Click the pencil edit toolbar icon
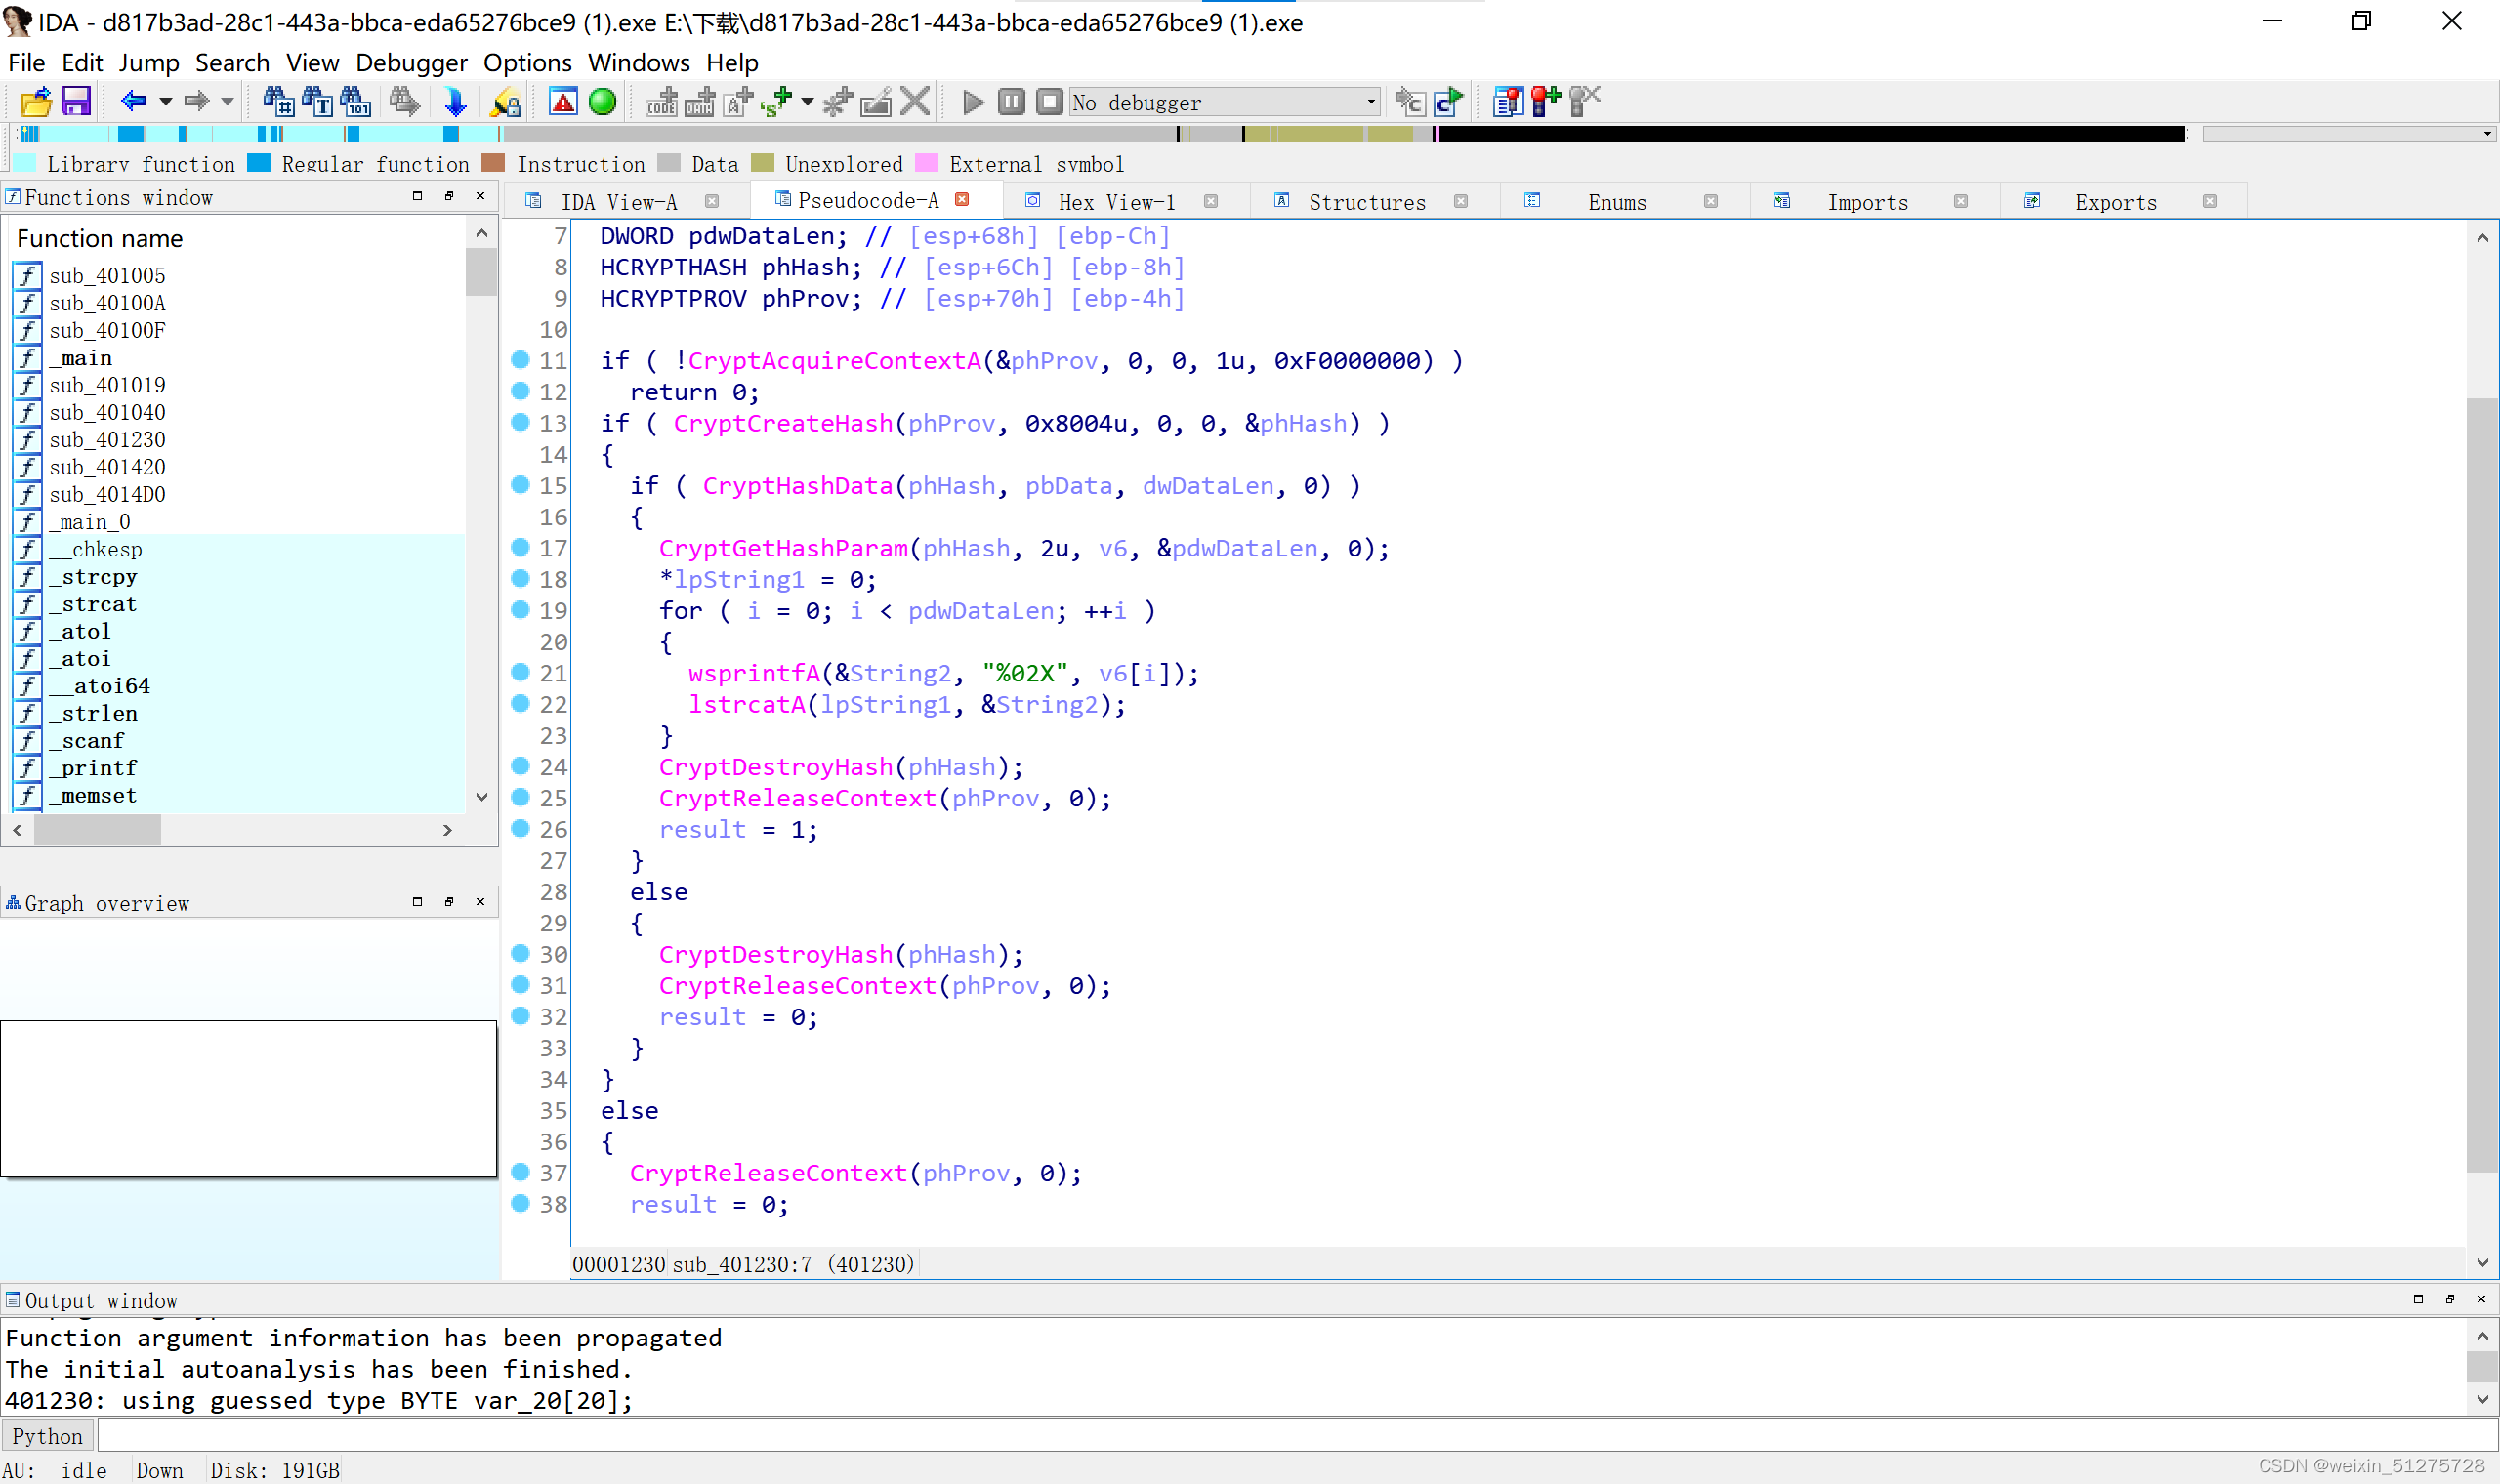This screenshot has width=2500, height=1484. (876, 102)
